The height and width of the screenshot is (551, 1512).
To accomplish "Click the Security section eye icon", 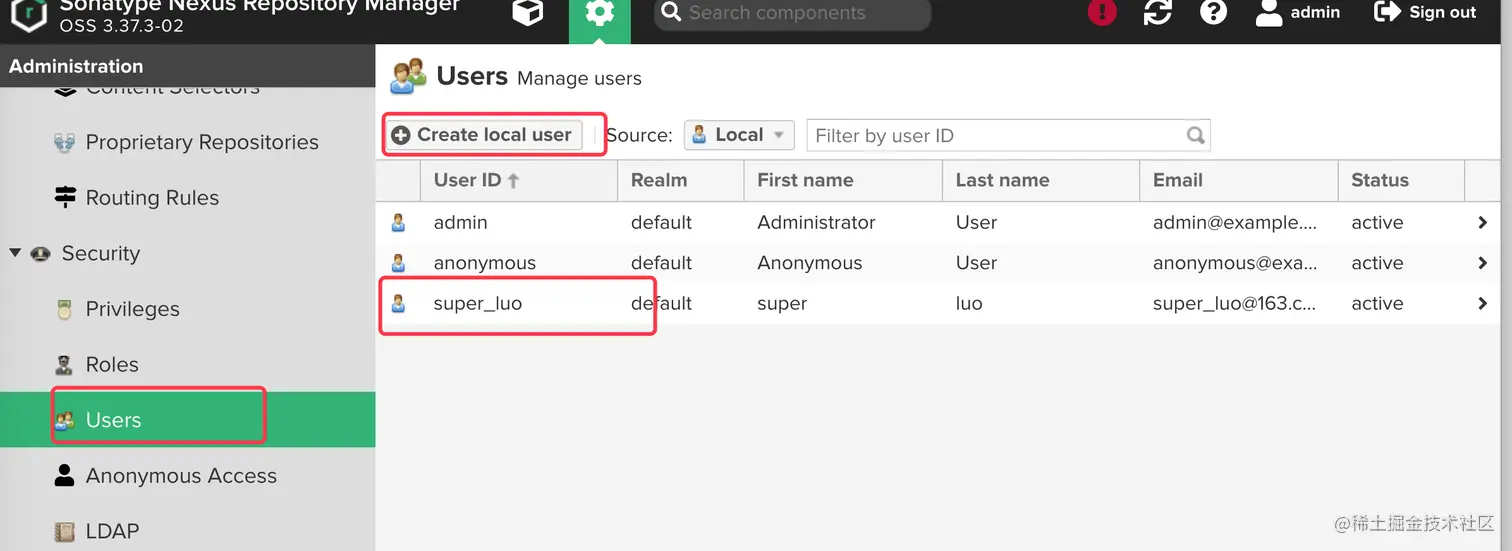I will tap(41, 254).
